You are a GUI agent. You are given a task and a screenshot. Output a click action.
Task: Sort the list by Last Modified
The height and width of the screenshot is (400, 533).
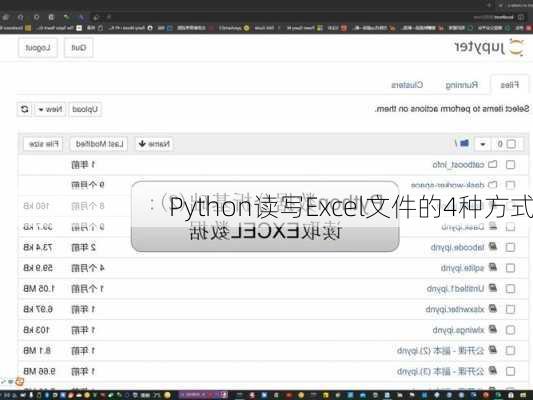(x=99, y=144)
